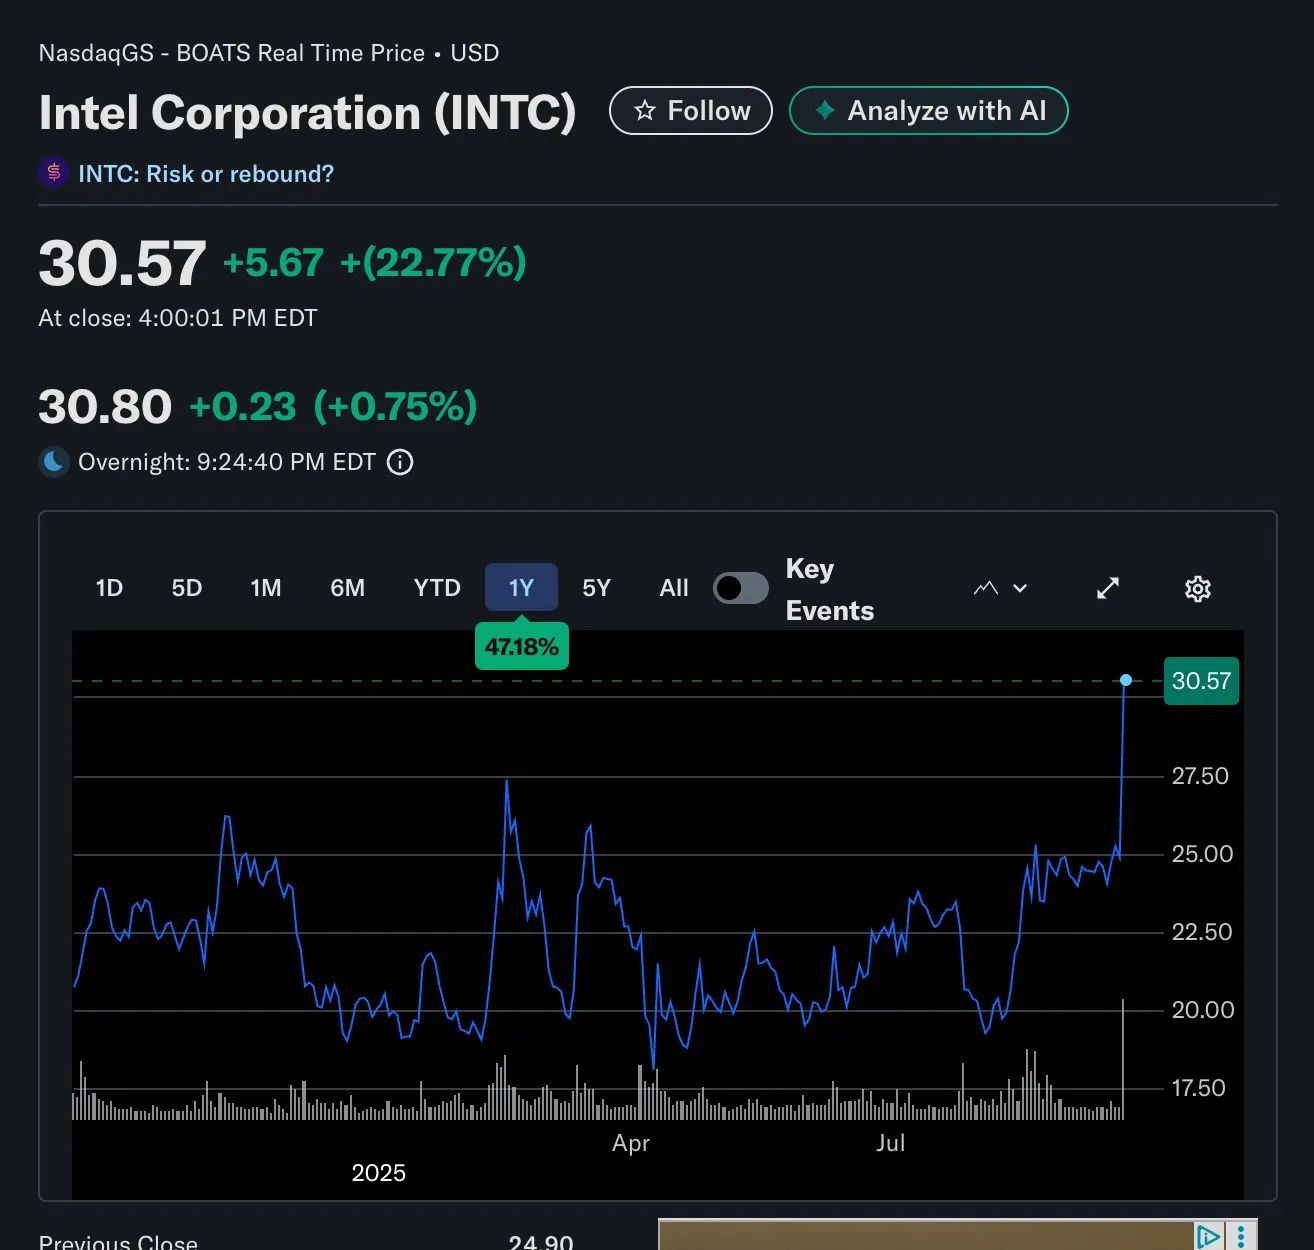Open the ad options three-dot menu
The width and height of the screenshot is (1314, 1250).
(1241, 1236)
